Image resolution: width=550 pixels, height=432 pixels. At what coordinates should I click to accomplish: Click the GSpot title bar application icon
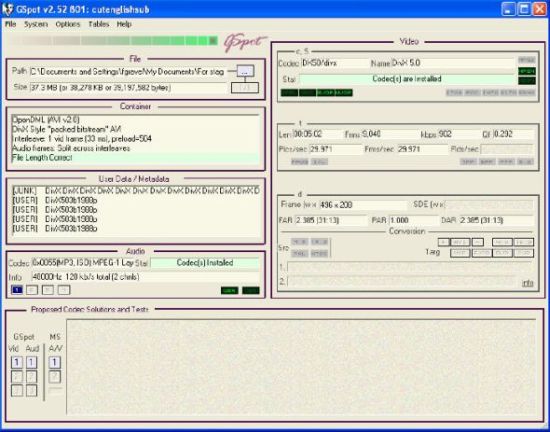point(7,9)
